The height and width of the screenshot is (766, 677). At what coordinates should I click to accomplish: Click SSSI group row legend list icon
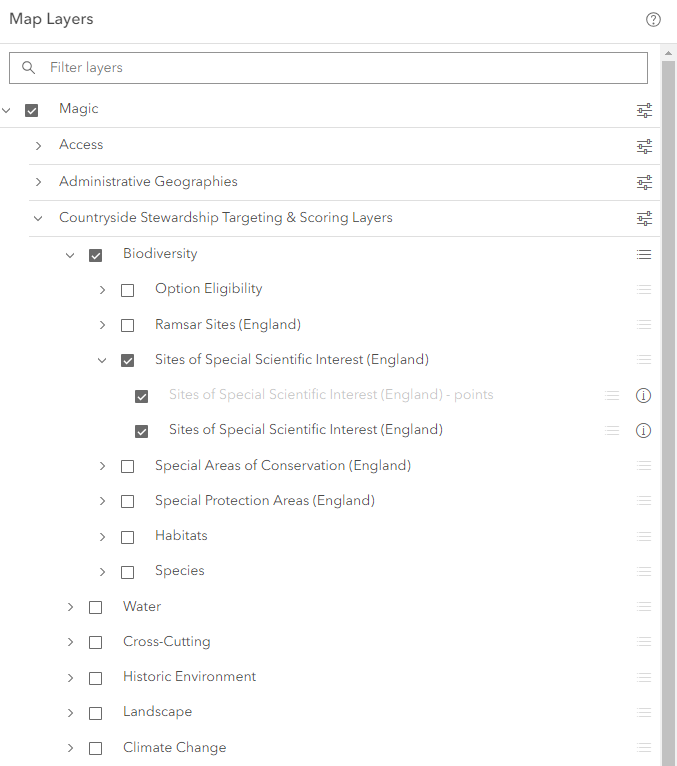(x=644, y=360)
